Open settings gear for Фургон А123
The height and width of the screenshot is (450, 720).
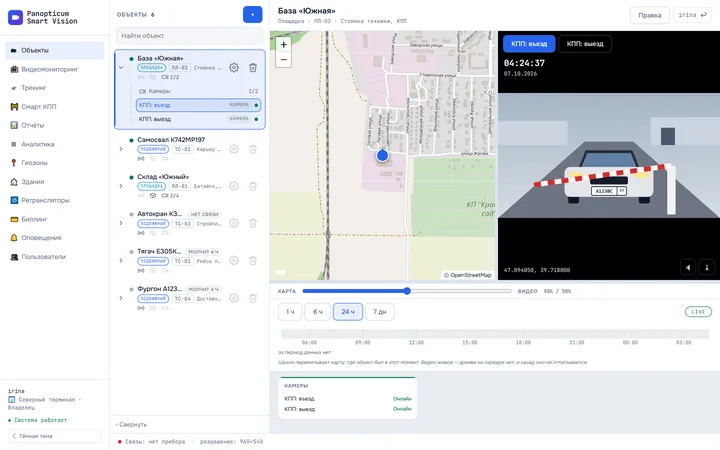pyautogui.click(x=234, y=298)
